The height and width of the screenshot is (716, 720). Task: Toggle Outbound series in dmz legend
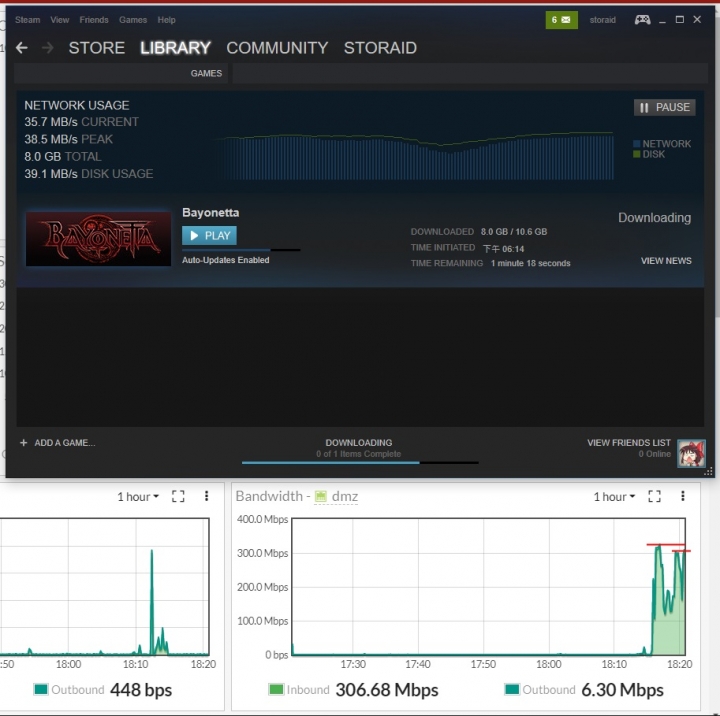[x=540, y=690]
